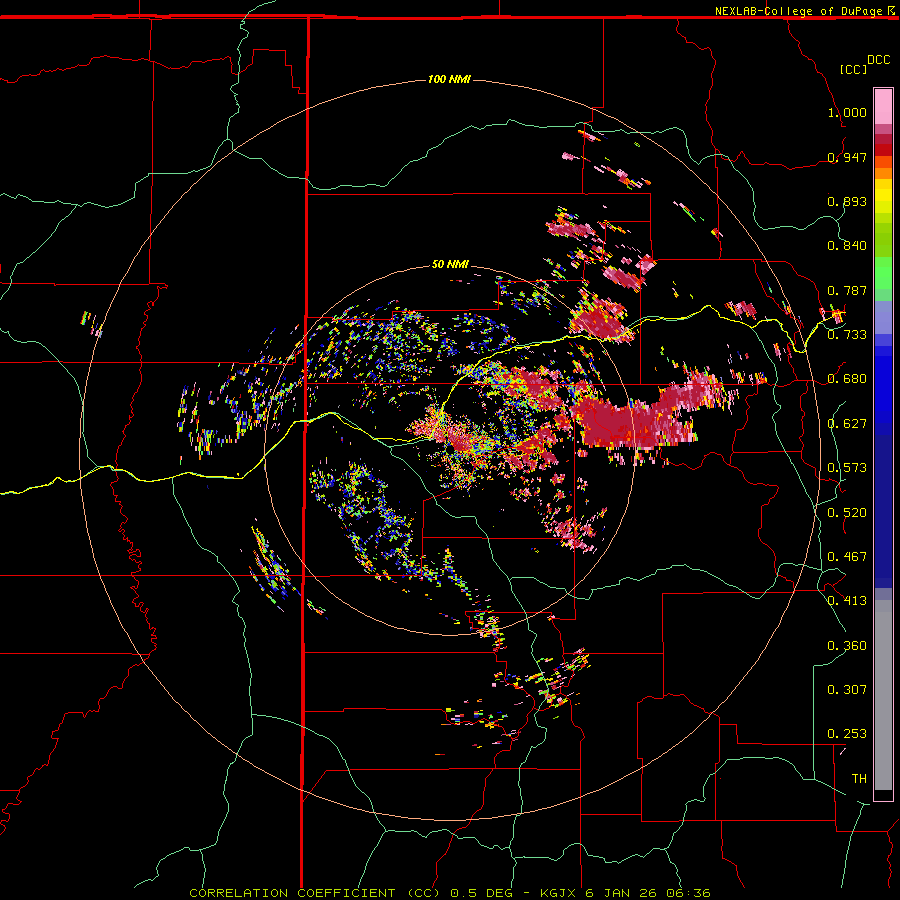This screenshot has width=900, height=900.
Task: Select the 0.413 value on the color scale
Action: 847,601
